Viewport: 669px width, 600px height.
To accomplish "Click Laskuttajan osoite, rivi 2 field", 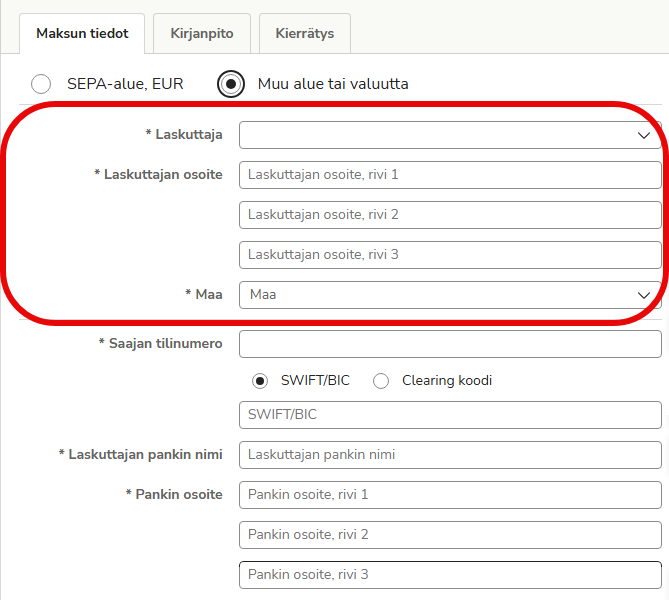I will (450, 215).
